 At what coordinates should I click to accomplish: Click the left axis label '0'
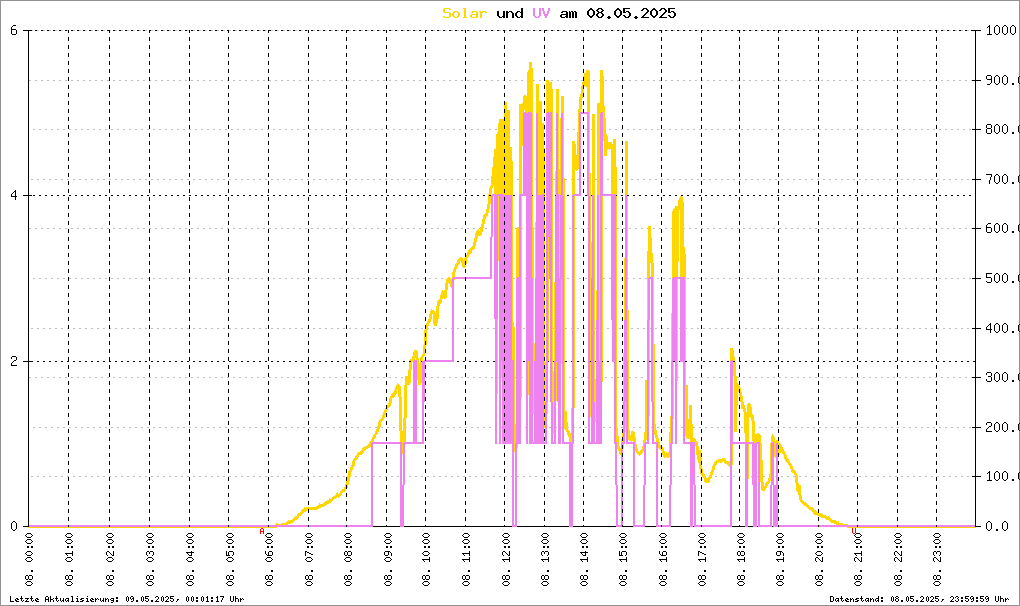pos(14,527)
